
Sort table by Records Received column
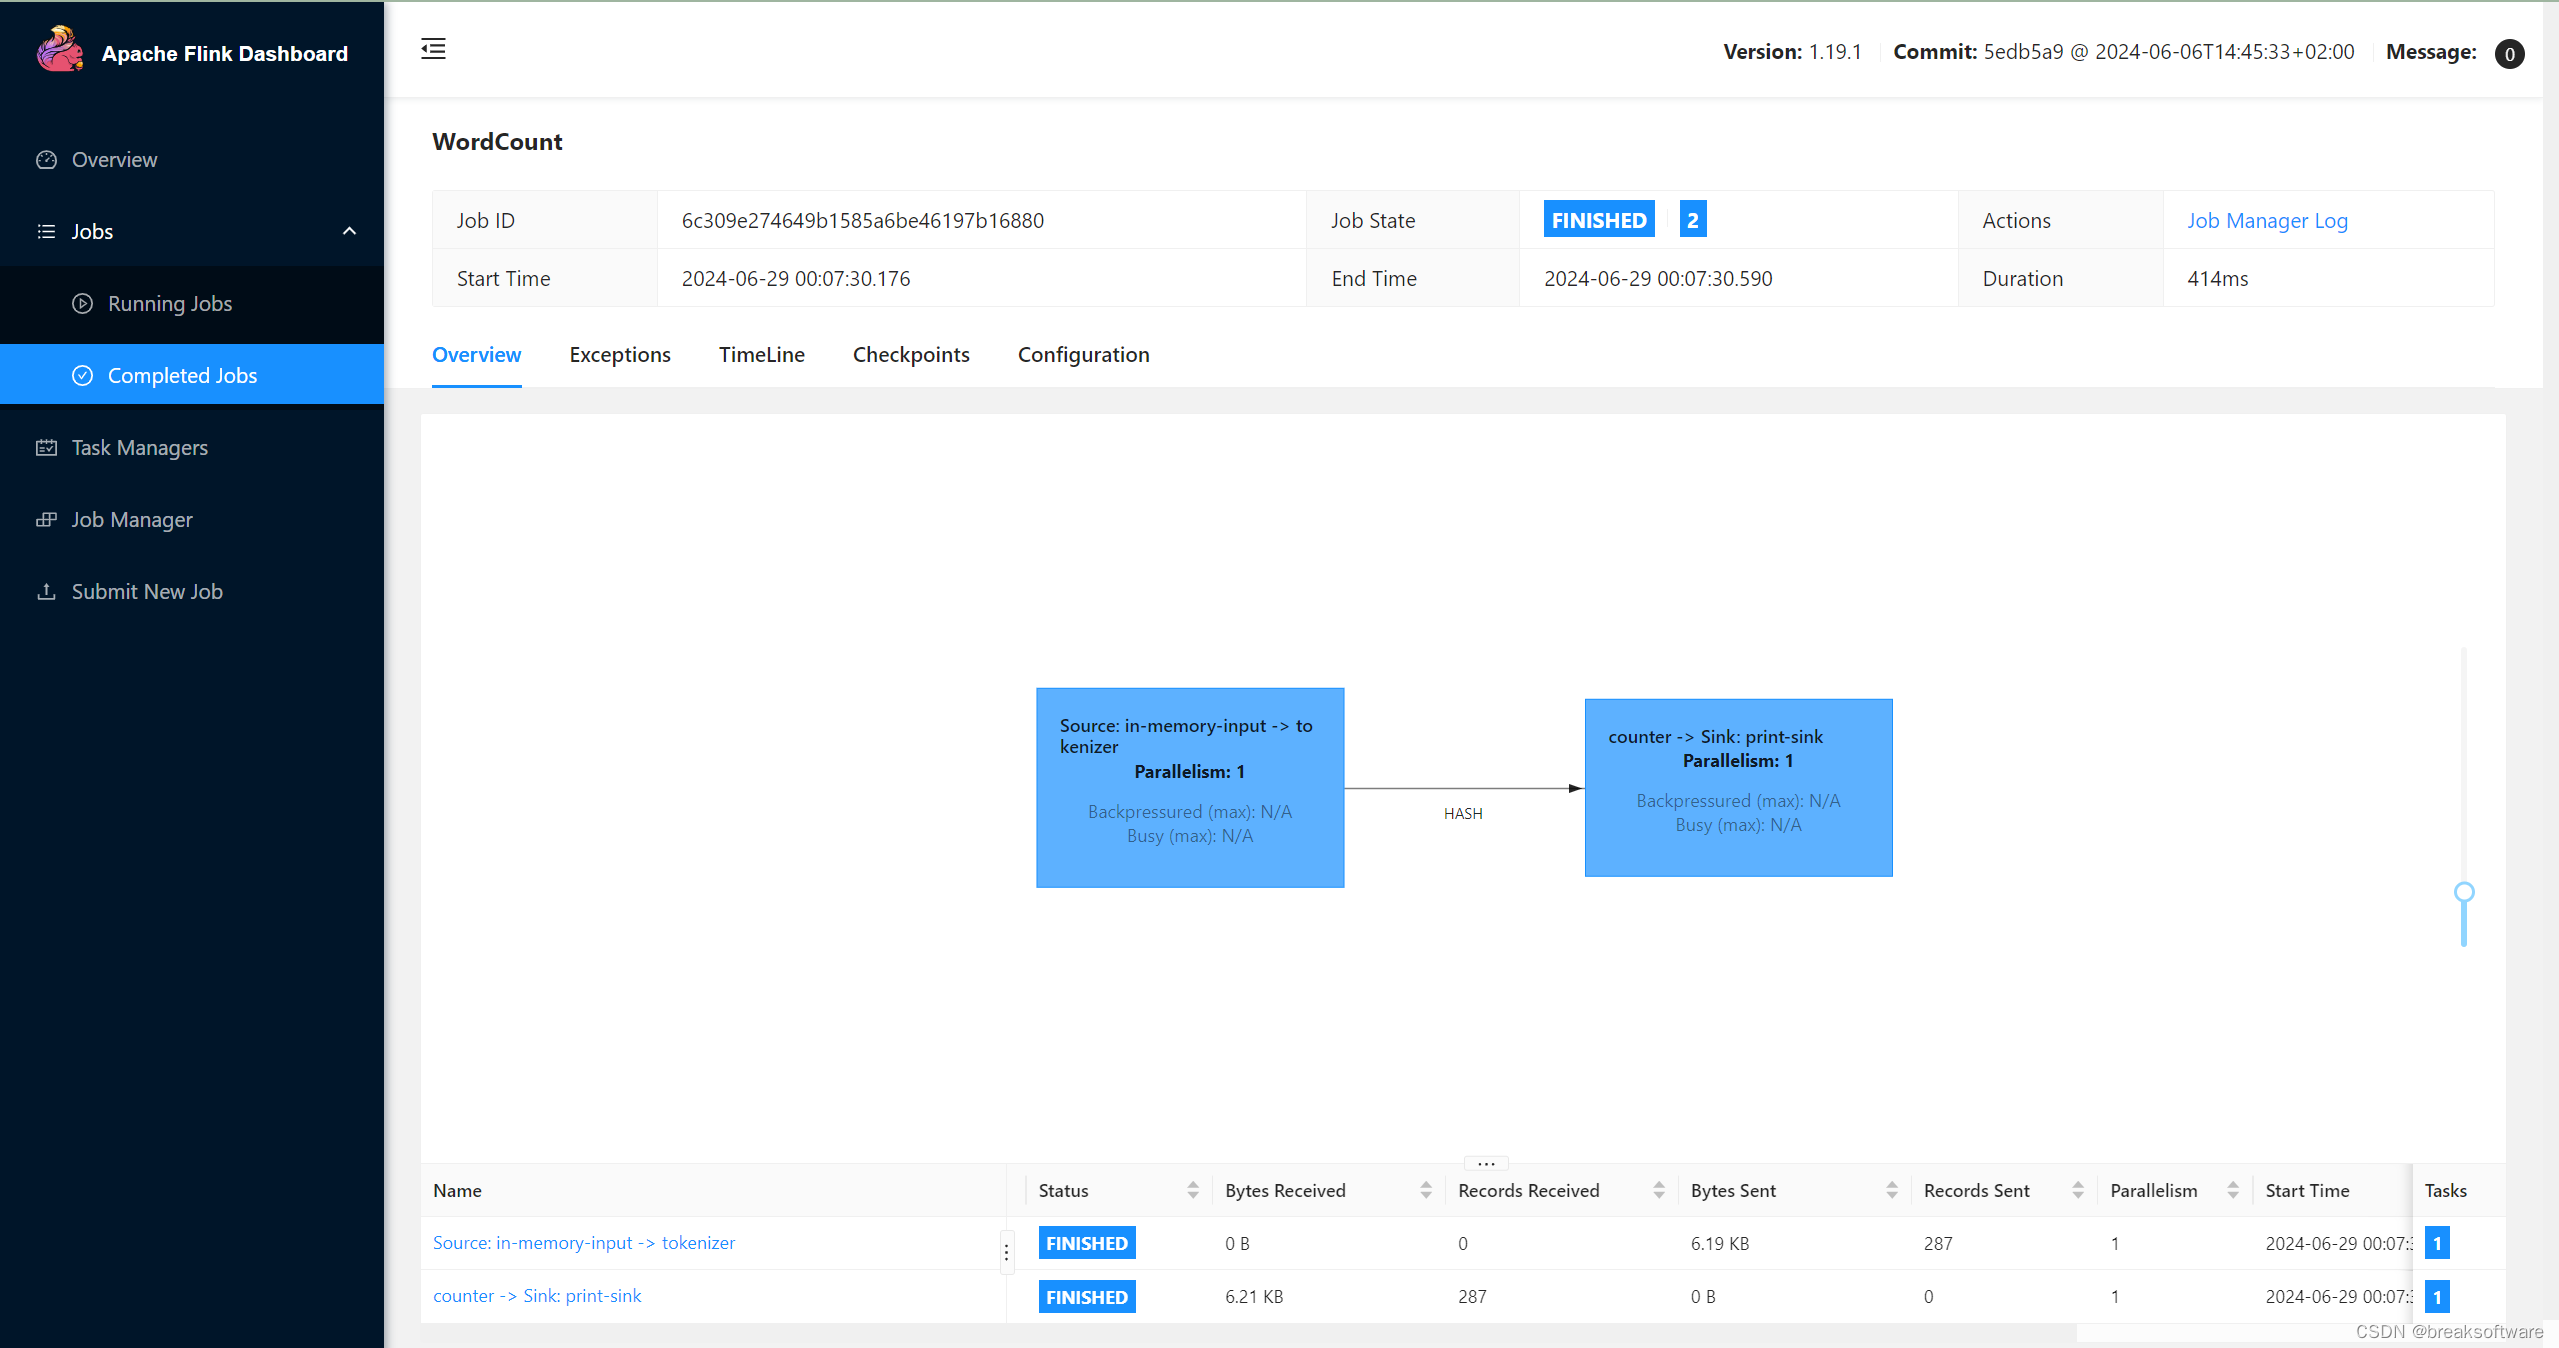[1659, 1190]
